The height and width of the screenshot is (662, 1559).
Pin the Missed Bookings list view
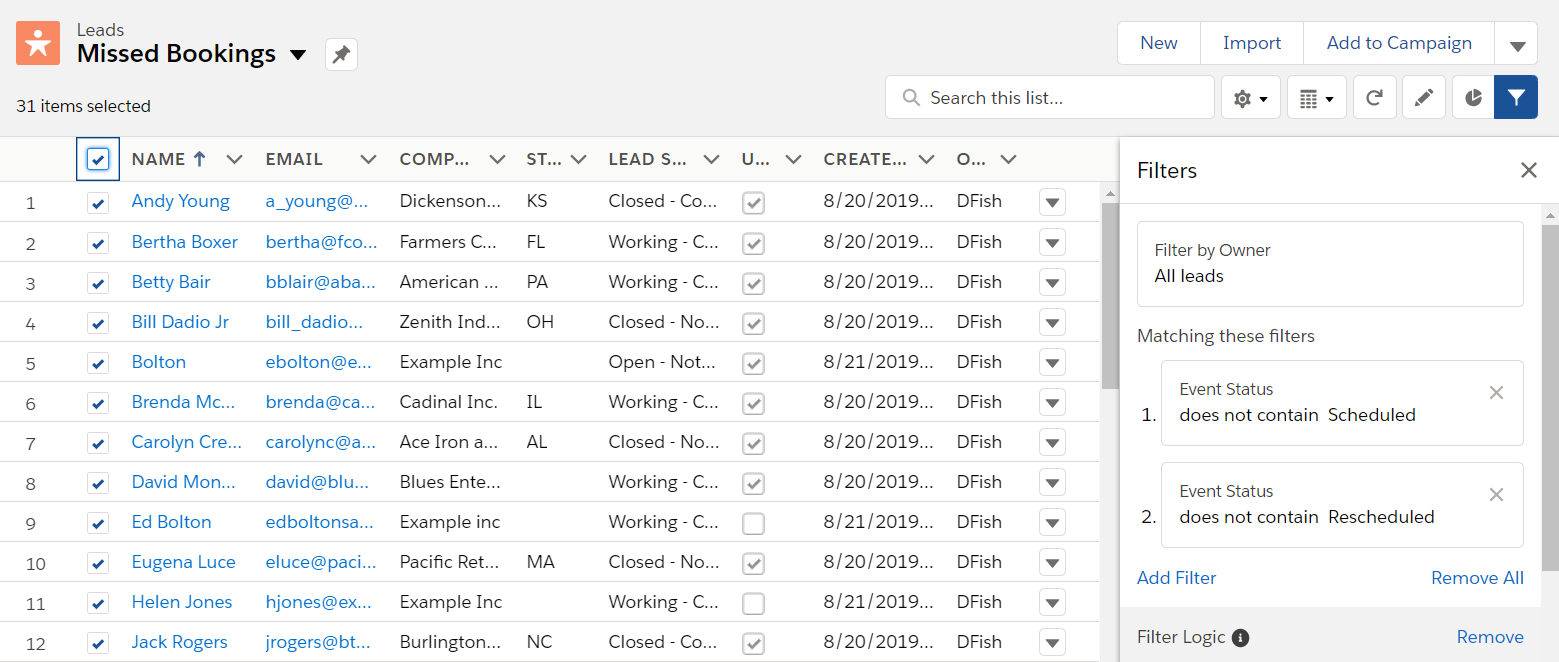coord(341,55)
